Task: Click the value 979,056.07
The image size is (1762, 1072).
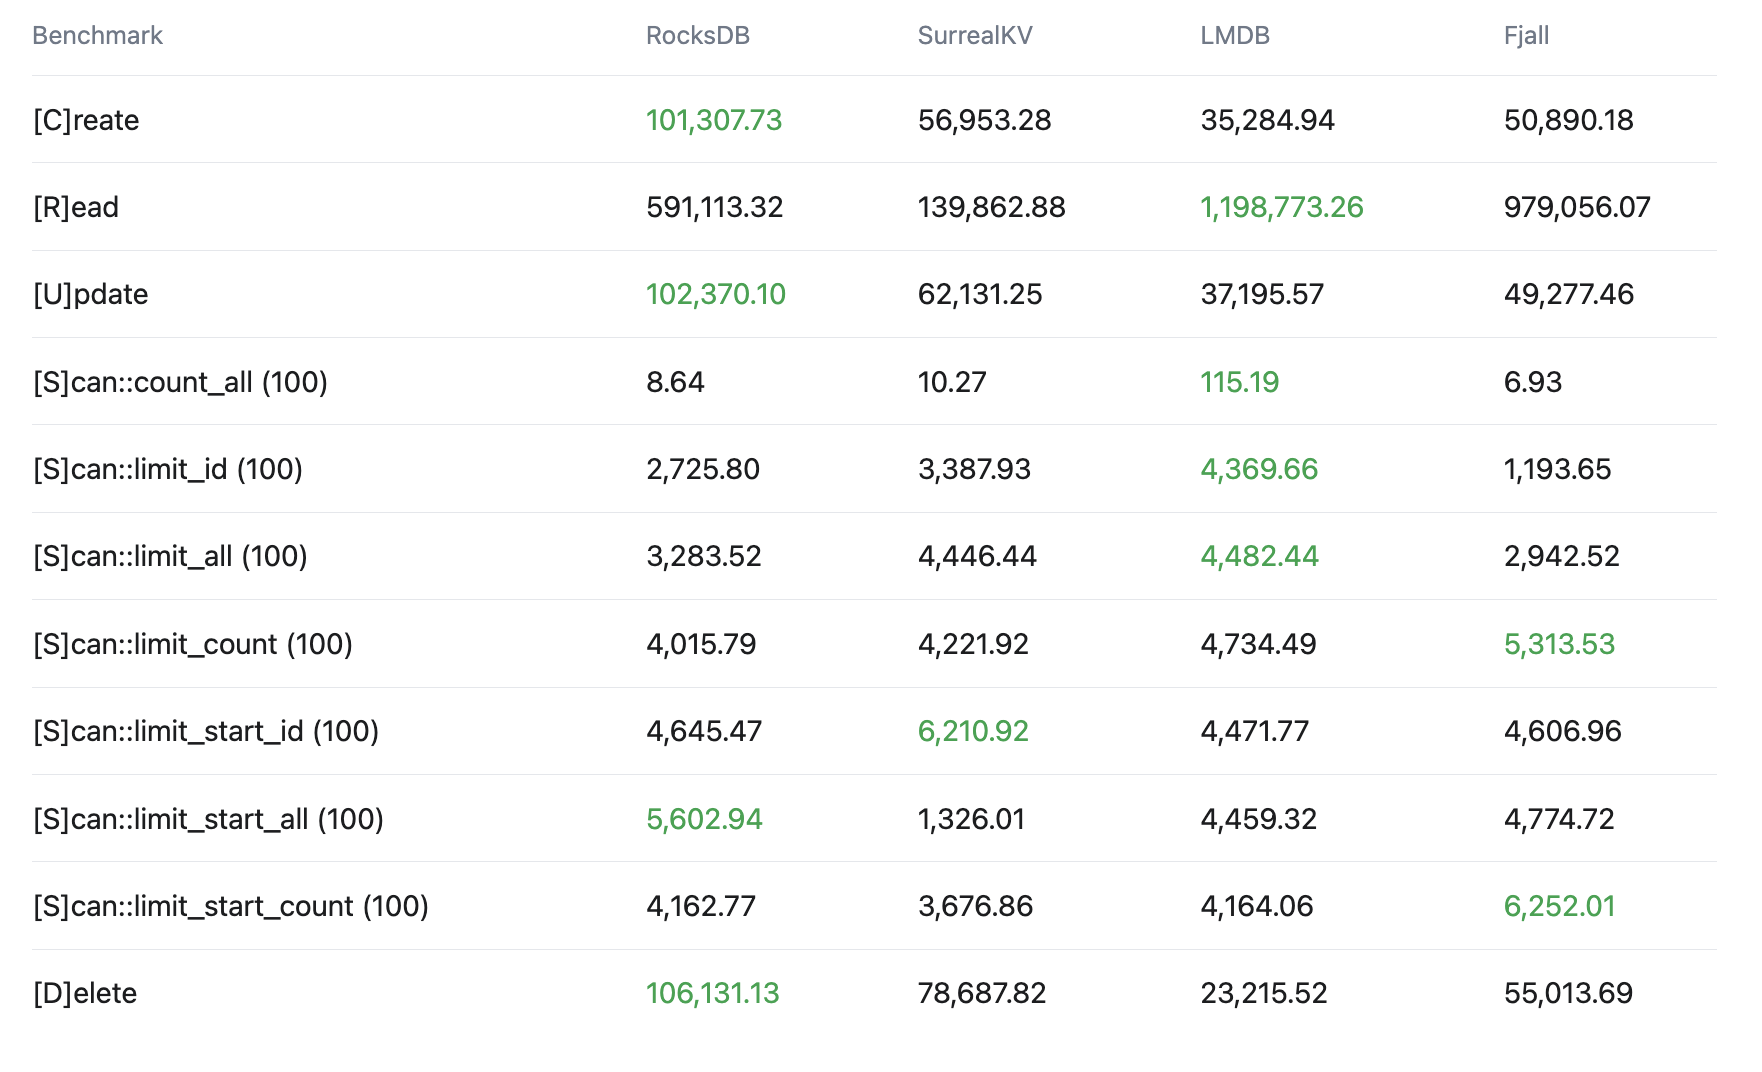Action: pyautogui.click(x=1577, y=207)
